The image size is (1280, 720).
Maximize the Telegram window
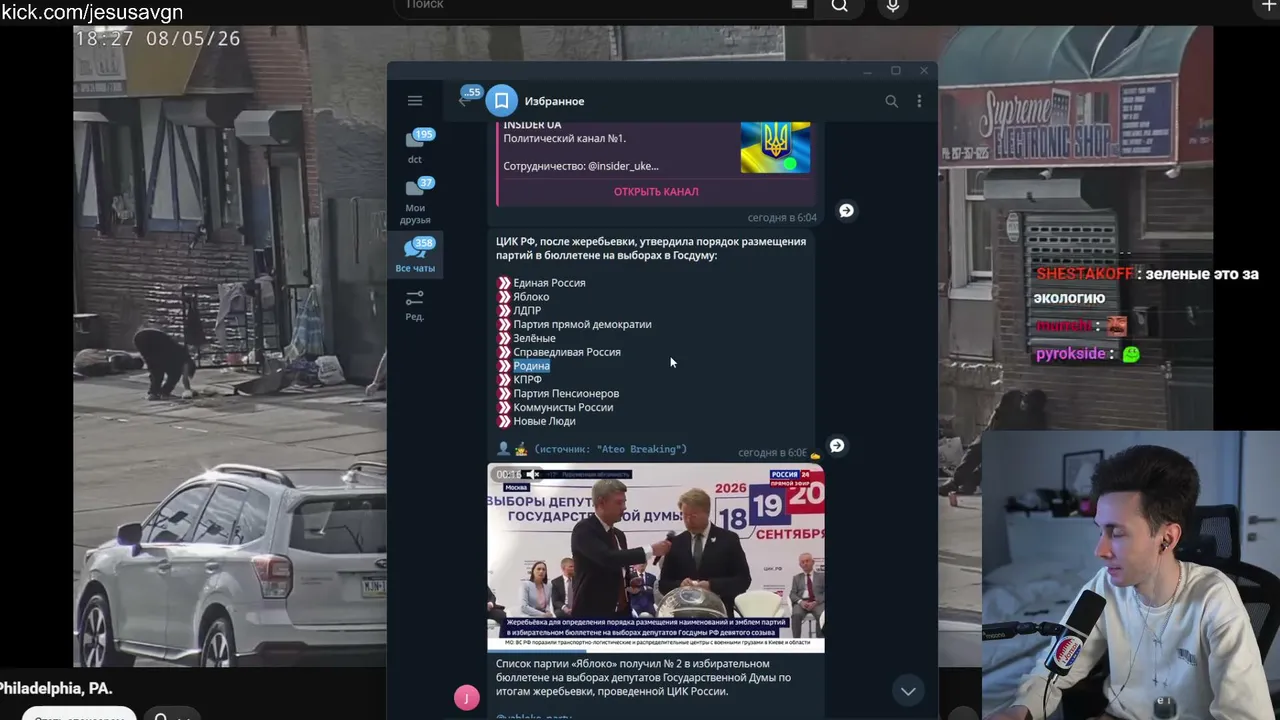pyautogui.click(x=896, y=70)
